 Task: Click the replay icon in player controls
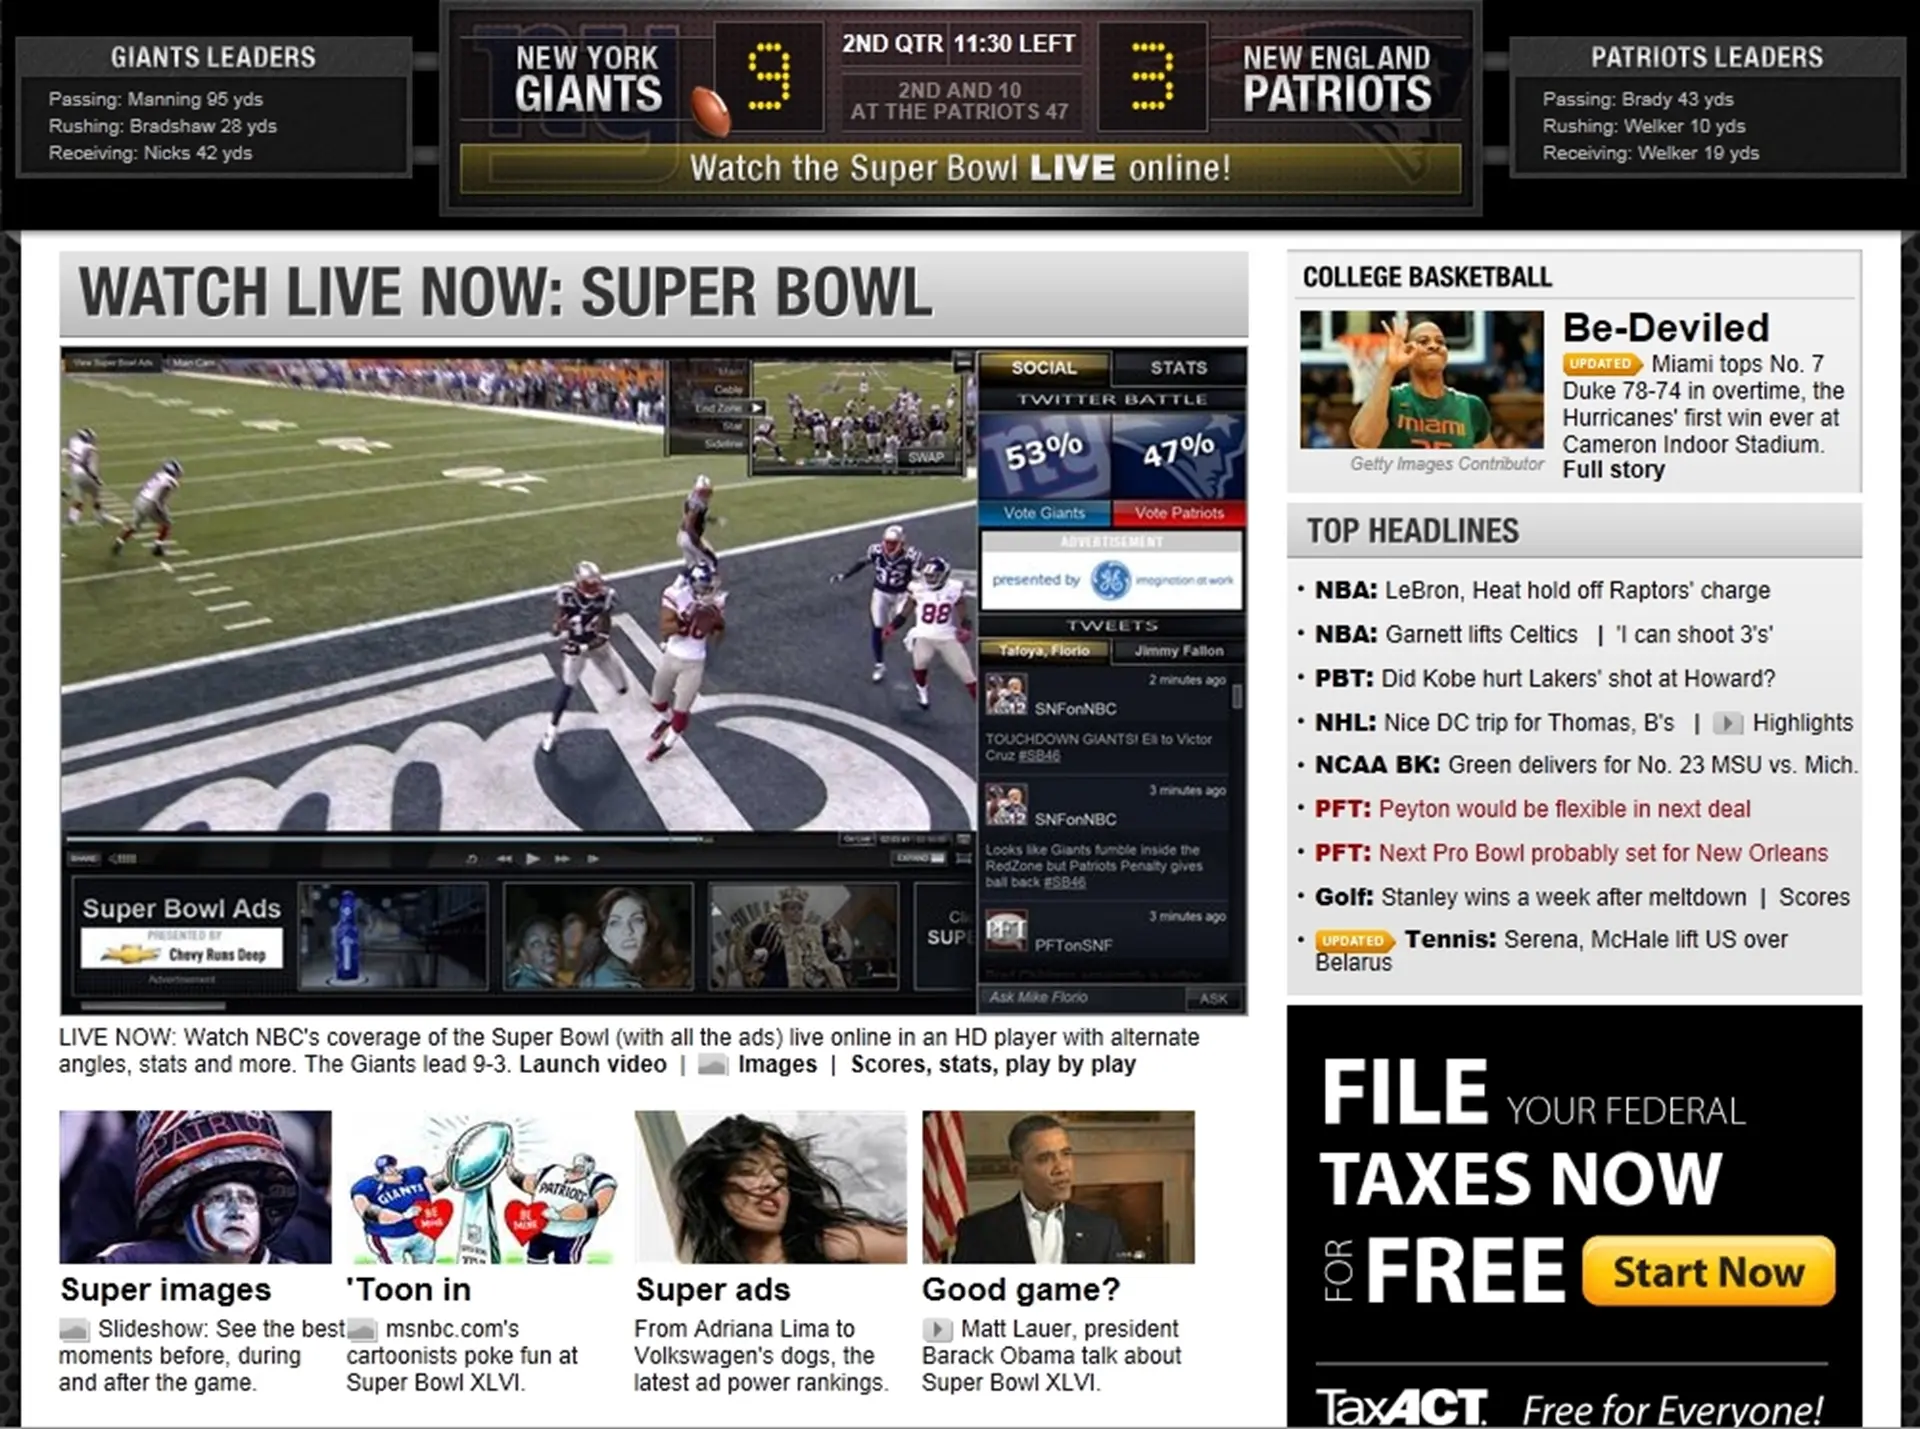472,859
